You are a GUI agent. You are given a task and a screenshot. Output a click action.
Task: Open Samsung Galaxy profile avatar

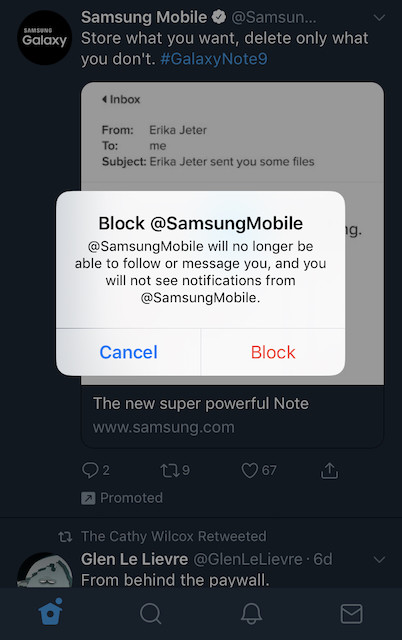coord(44,38)
